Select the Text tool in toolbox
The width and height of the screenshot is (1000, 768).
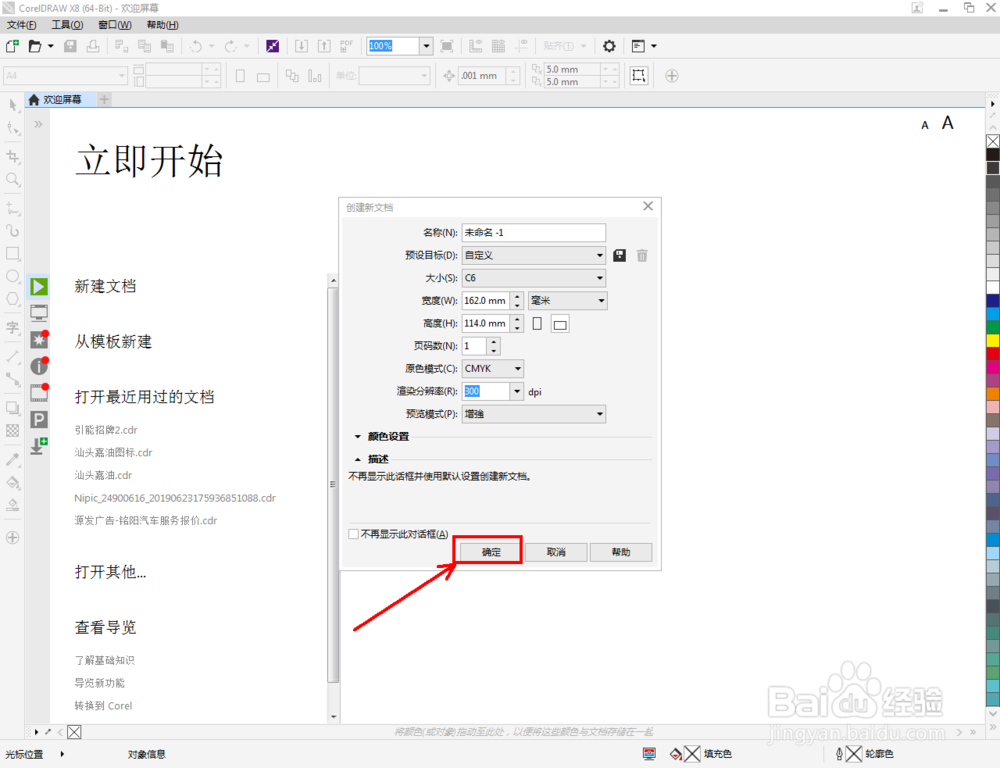click(x=13, y=328)
